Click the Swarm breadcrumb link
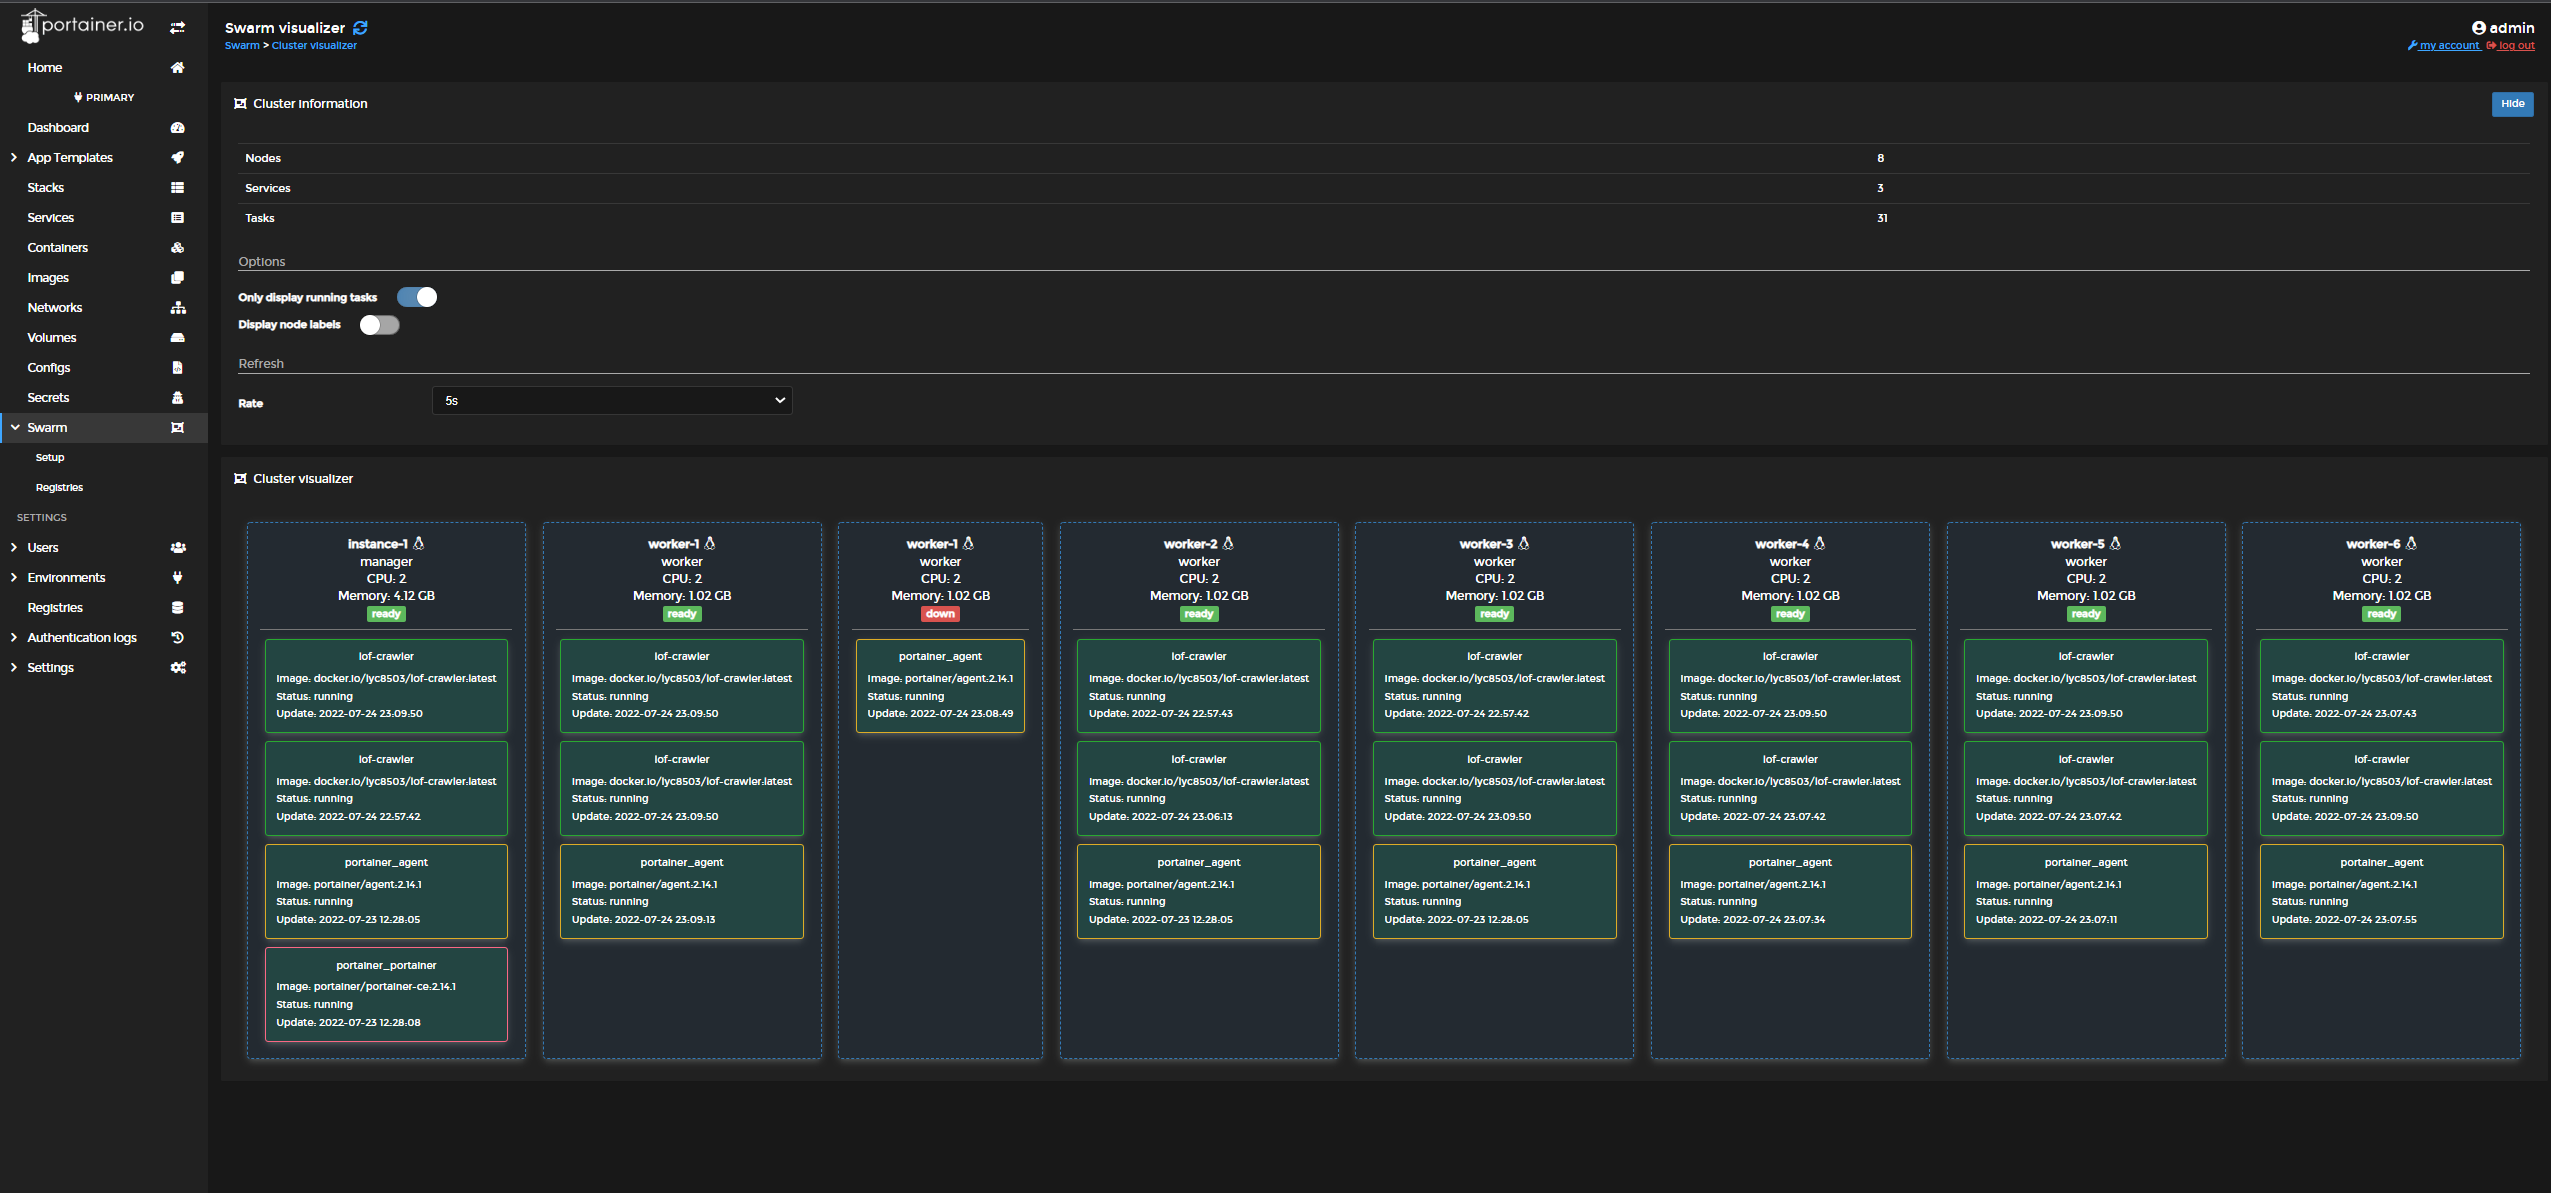This screenshot has width=2551, height=1193. [242, 46]
